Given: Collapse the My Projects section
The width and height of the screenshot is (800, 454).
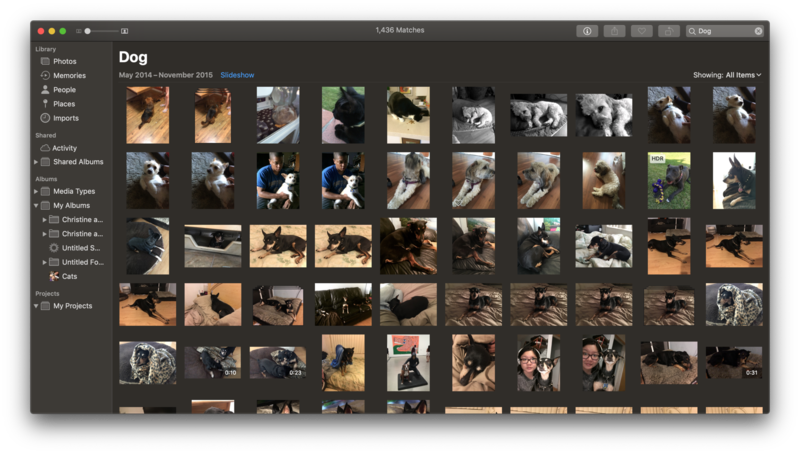Looking at the screenshot, I should pos(36,306).
